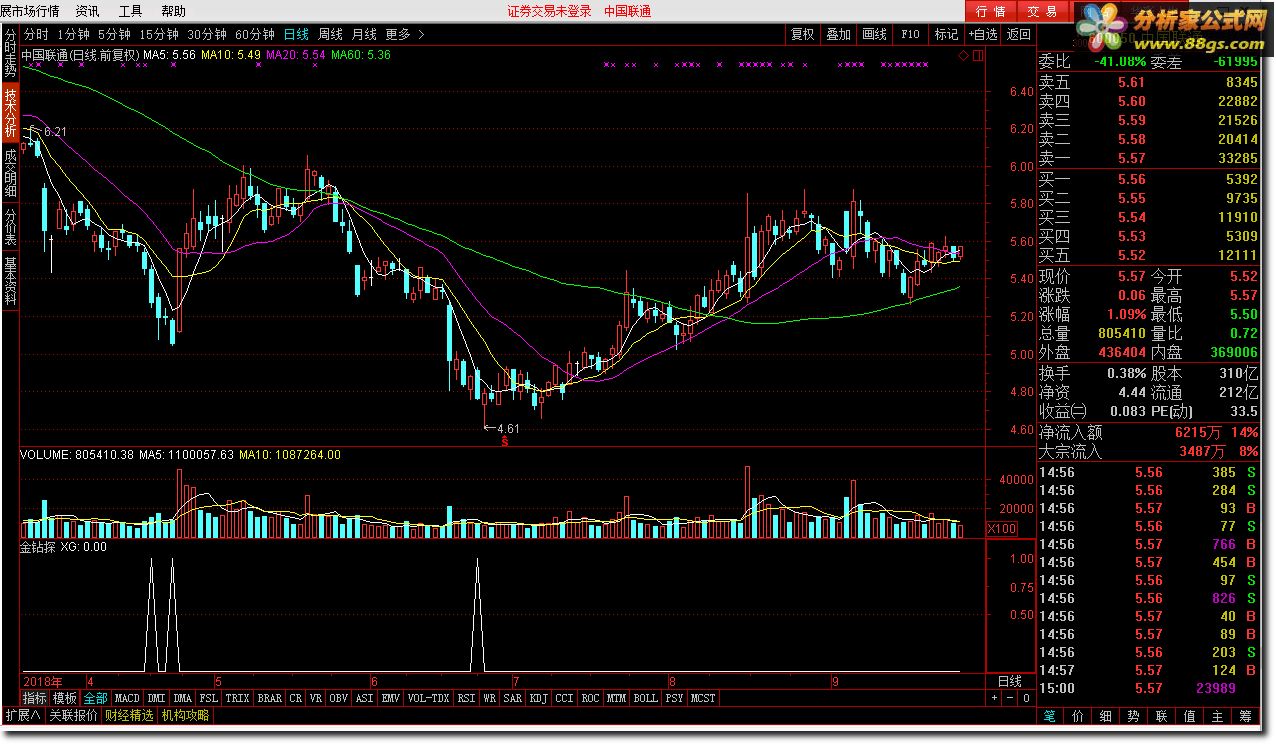
Task: Select the 周线 weekly period
Action: 330,34
